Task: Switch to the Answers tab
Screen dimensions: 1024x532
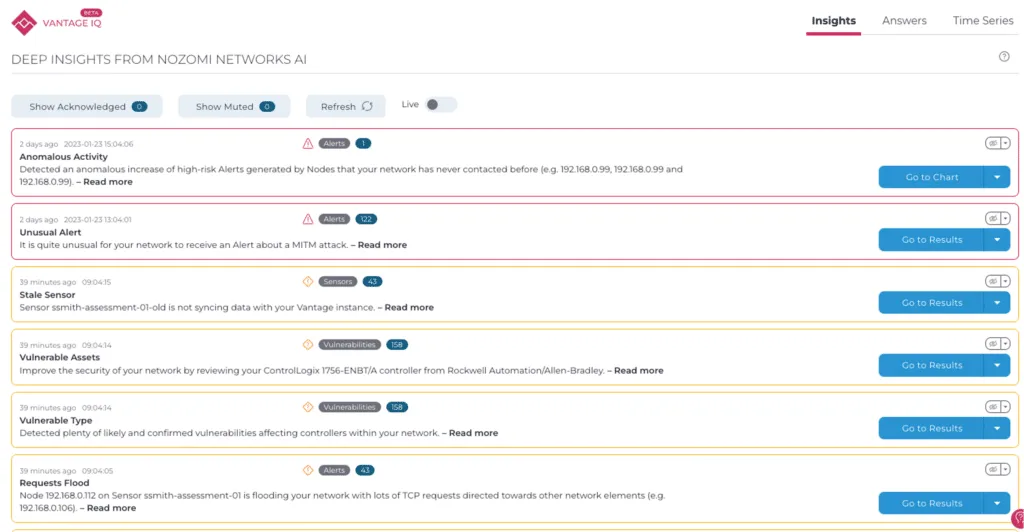Action: pyautogui.click(x=904, y=21)
